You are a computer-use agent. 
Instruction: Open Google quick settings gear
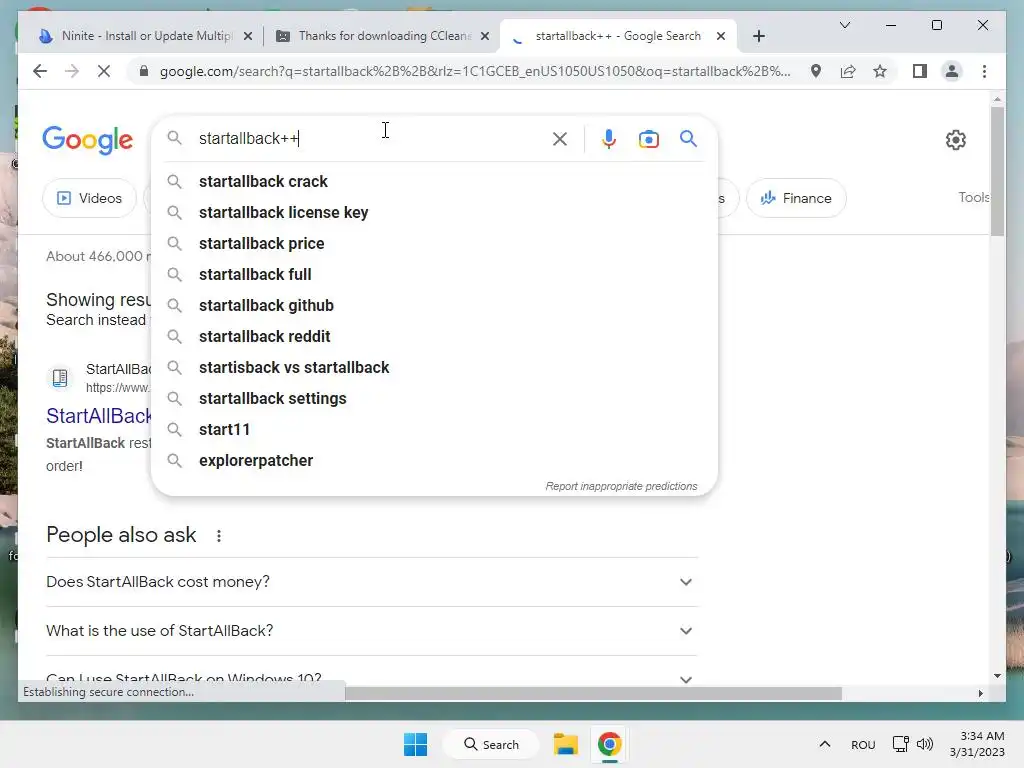(955, 140)
